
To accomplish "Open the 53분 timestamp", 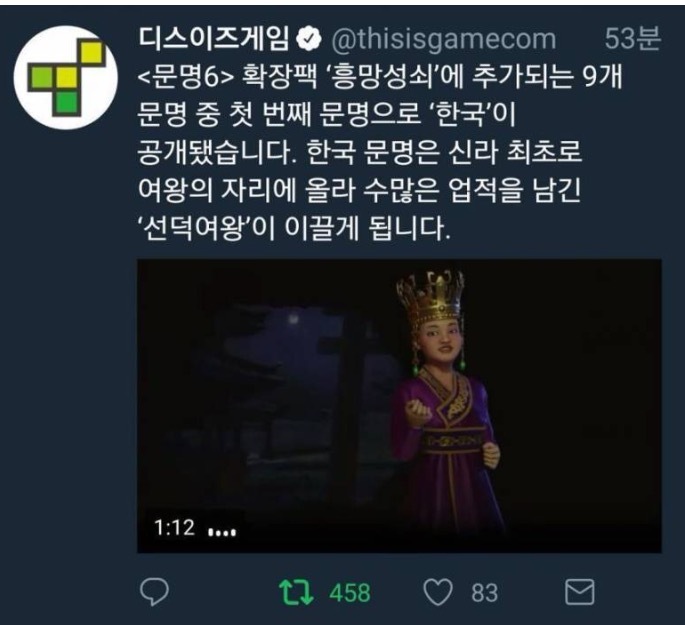I will 632,39.
